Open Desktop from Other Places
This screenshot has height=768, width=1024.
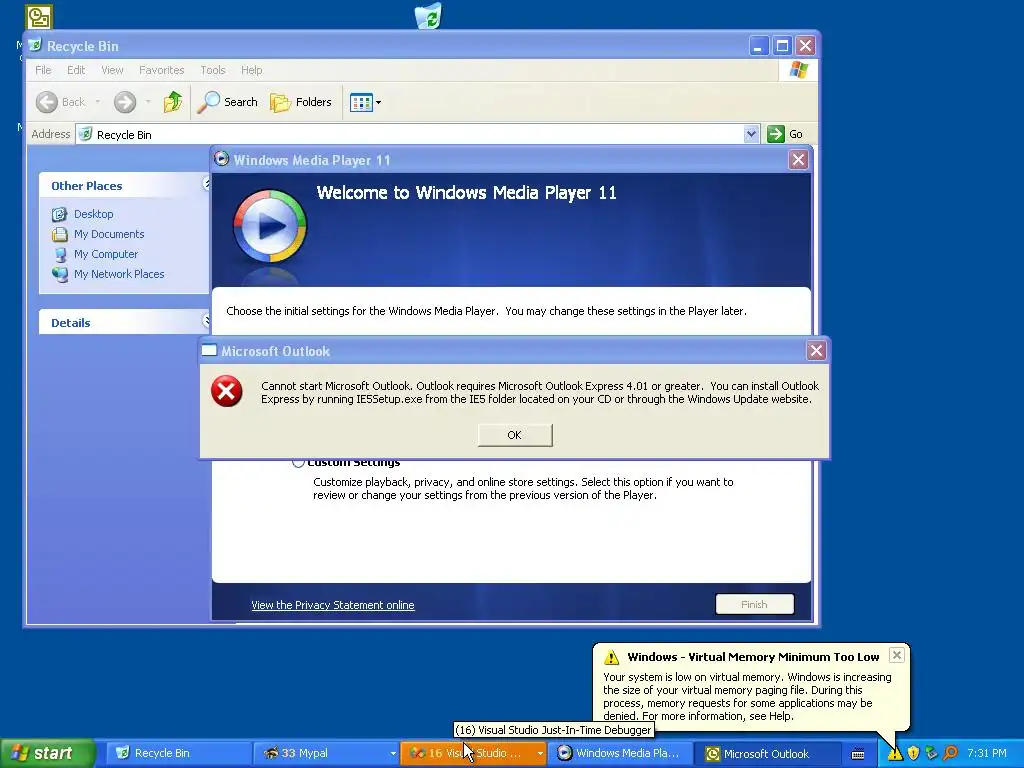pyautogui.click(x=93, y=214)
